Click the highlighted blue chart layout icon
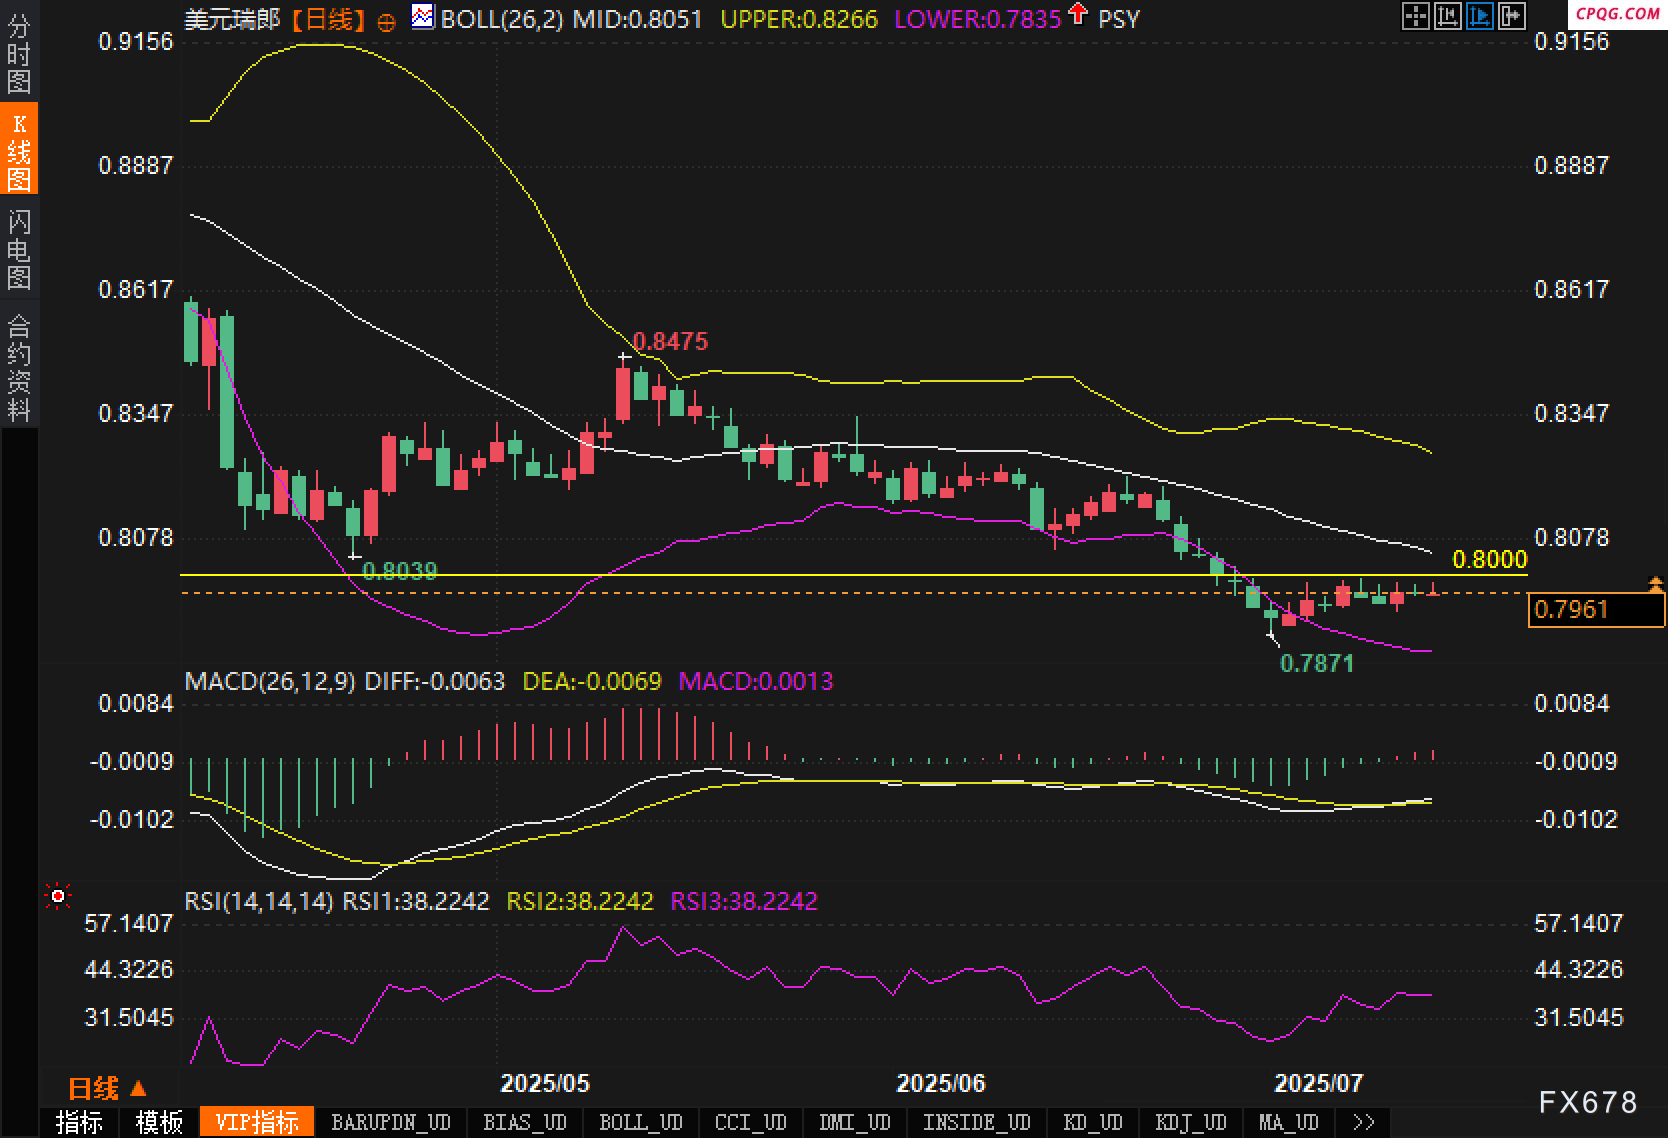This screenshot has width=1668, height=1138. click(1479, 15)
